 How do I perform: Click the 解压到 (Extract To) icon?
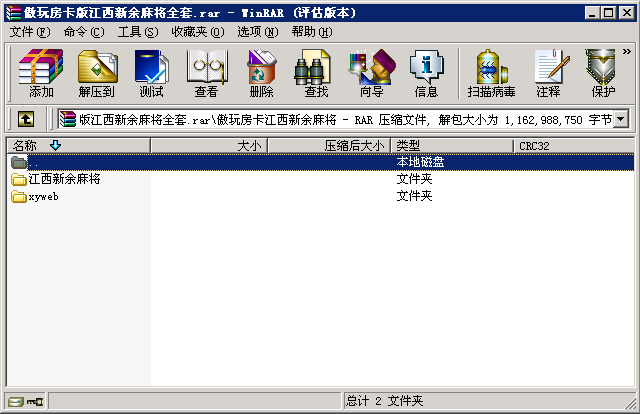97,73
